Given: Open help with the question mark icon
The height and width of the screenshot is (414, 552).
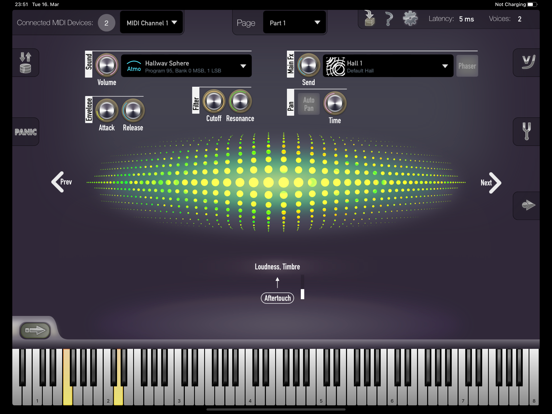Looking at the screenshot, I should (389, 19).
